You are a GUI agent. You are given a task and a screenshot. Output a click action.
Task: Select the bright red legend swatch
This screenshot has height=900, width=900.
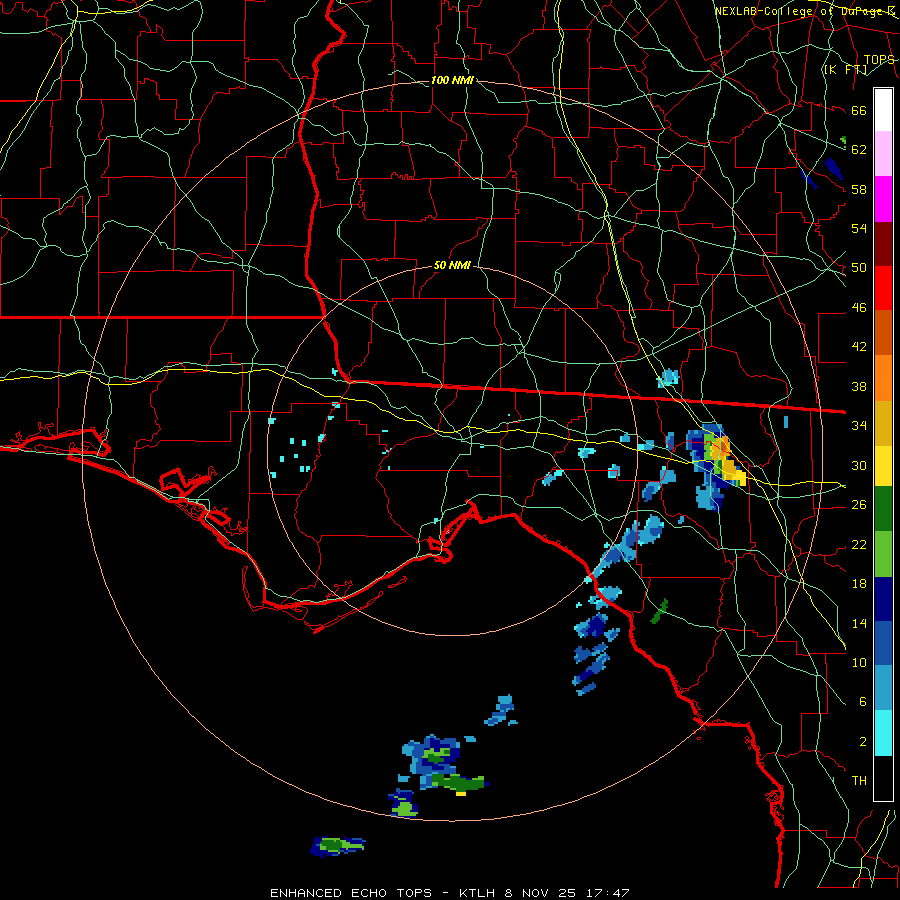coord(883,288)
